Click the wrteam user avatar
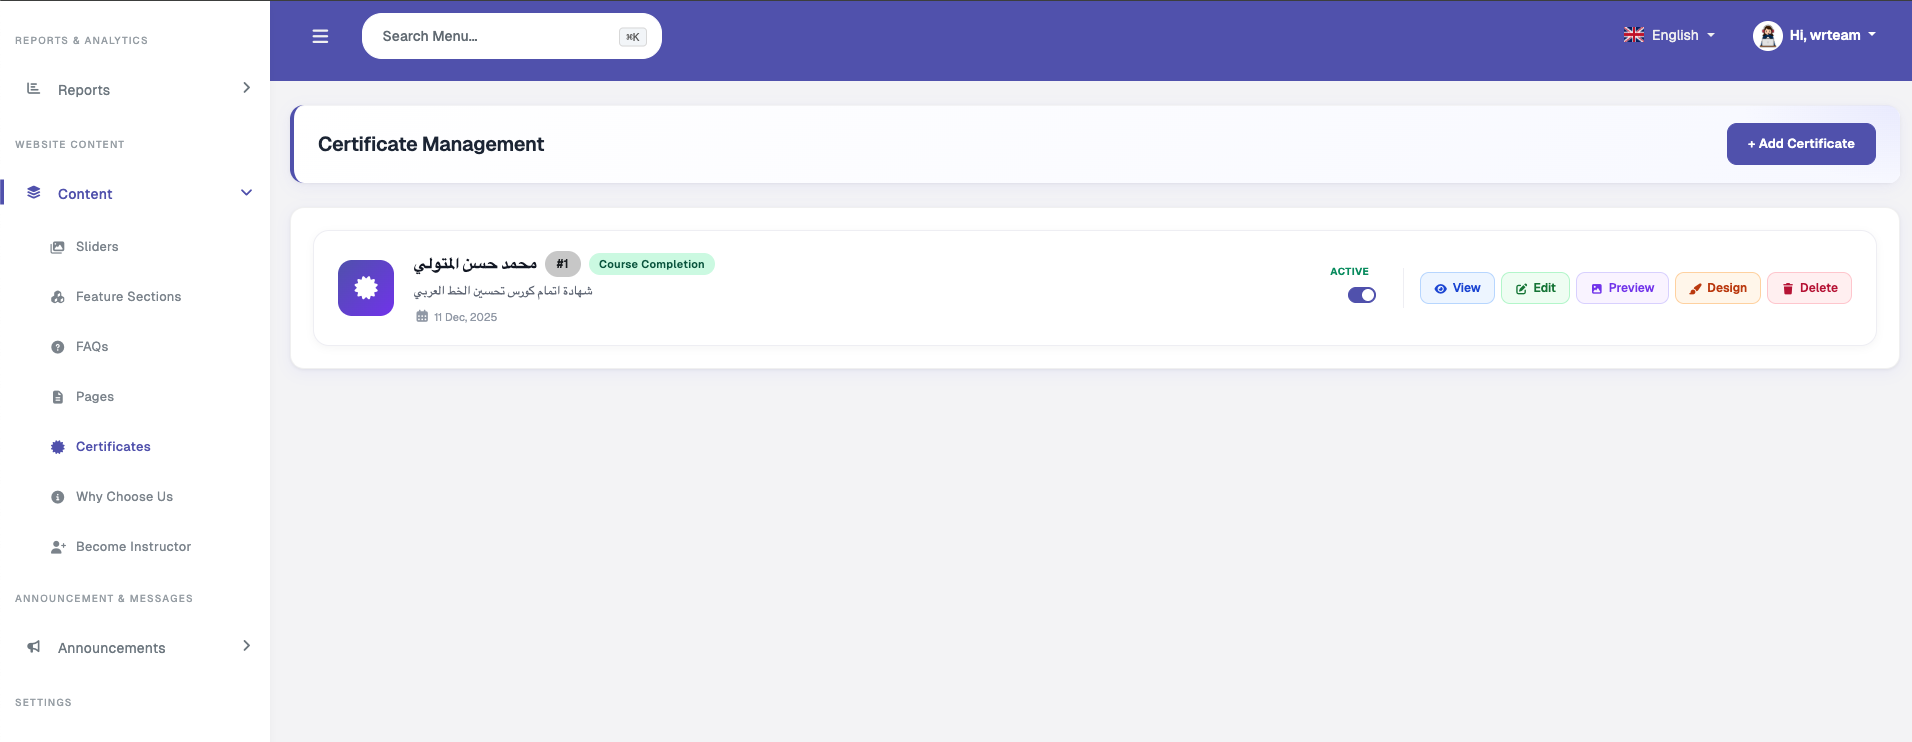1912x742 pixels. tap(1768, 36)
